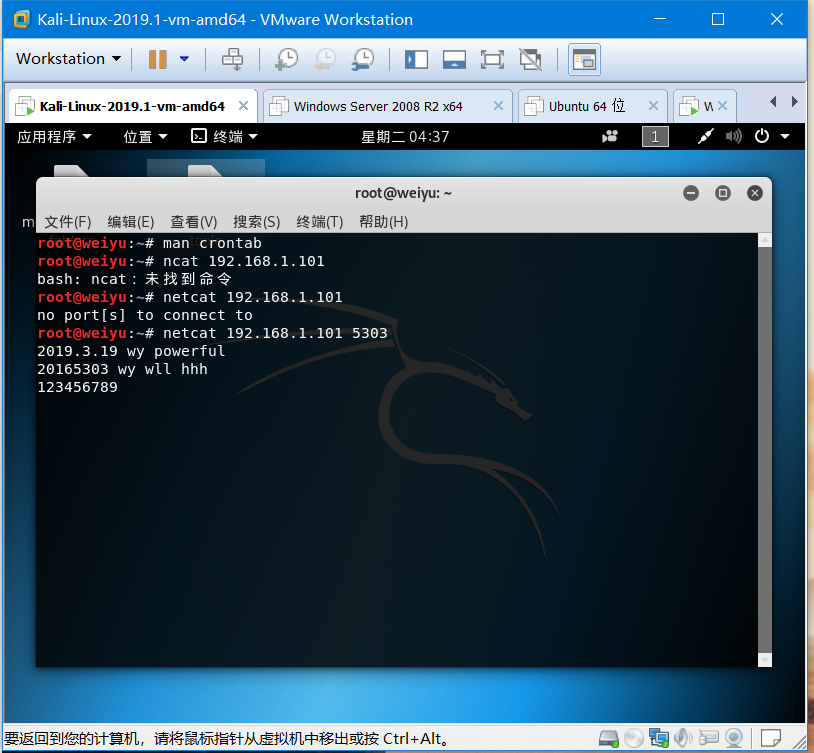The width and height of the screenshot is (814, 753).
Task: Toggle the thumbnail bar view
Action: 454,59
